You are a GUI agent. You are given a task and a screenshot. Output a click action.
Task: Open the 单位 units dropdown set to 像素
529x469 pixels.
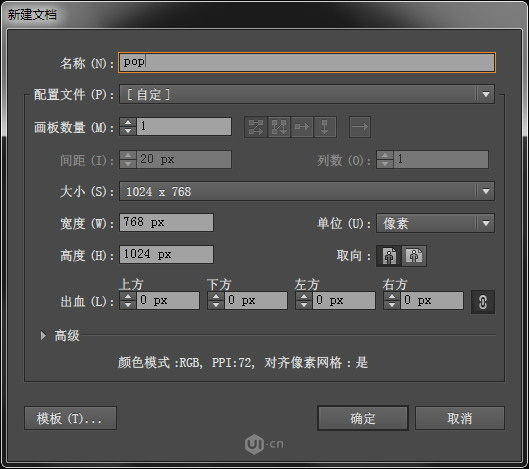pyautogui.click(x=436, y=223)
